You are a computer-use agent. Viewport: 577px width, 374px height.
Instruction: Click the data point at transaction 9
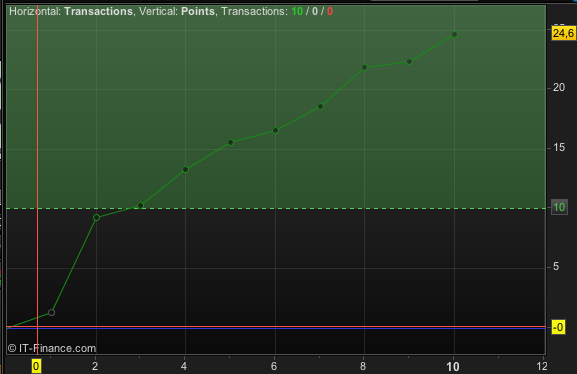[409, 61]
